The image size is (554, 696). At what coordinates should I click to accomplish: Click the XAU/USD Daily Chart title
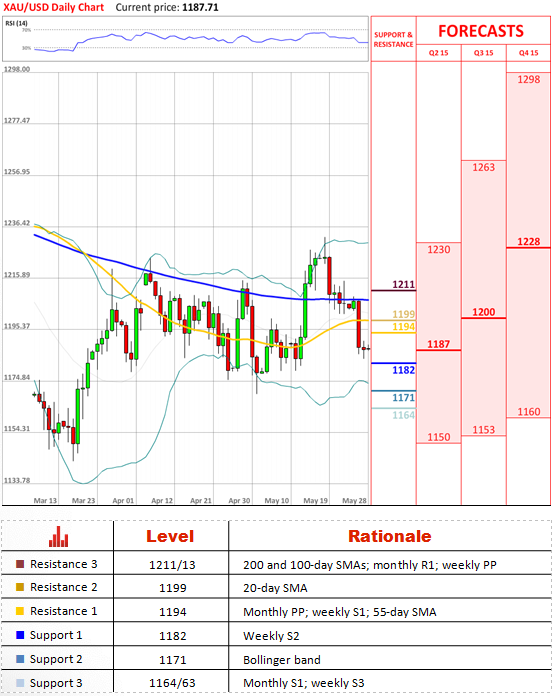click(x=54, y=8)
